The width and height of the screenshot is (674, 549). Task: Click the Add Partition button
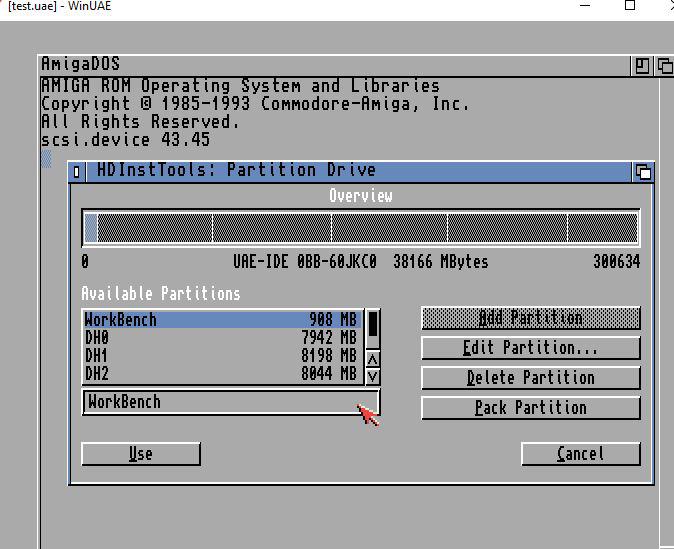(x=531, y=318)
